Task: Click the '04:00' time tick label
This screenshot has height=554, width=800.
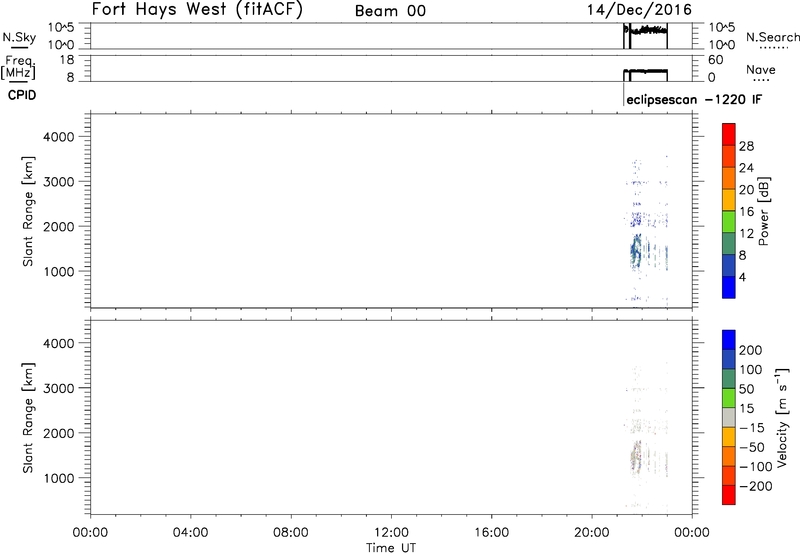Action: click(190, 533)
